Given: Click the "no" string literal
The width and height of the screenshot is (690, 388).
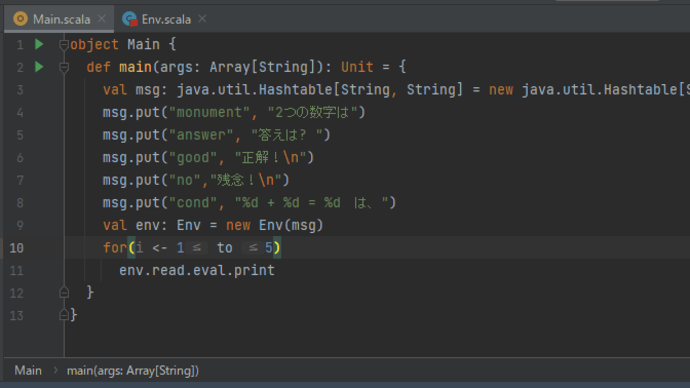Looking at the screenshot, I should (185, 180).
